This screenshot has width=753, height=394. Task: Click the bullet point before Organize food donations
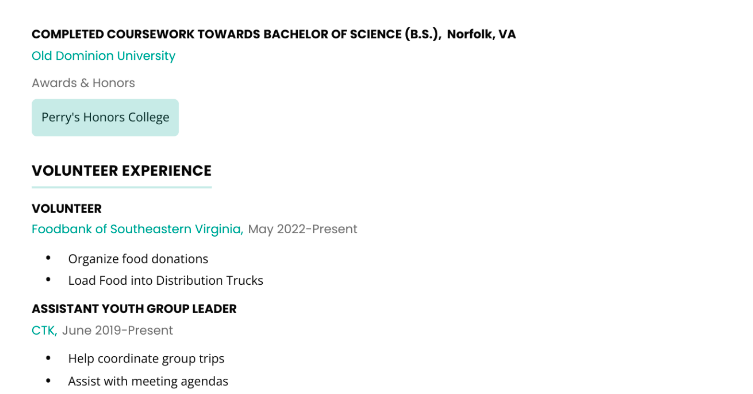tap(48, 258)
